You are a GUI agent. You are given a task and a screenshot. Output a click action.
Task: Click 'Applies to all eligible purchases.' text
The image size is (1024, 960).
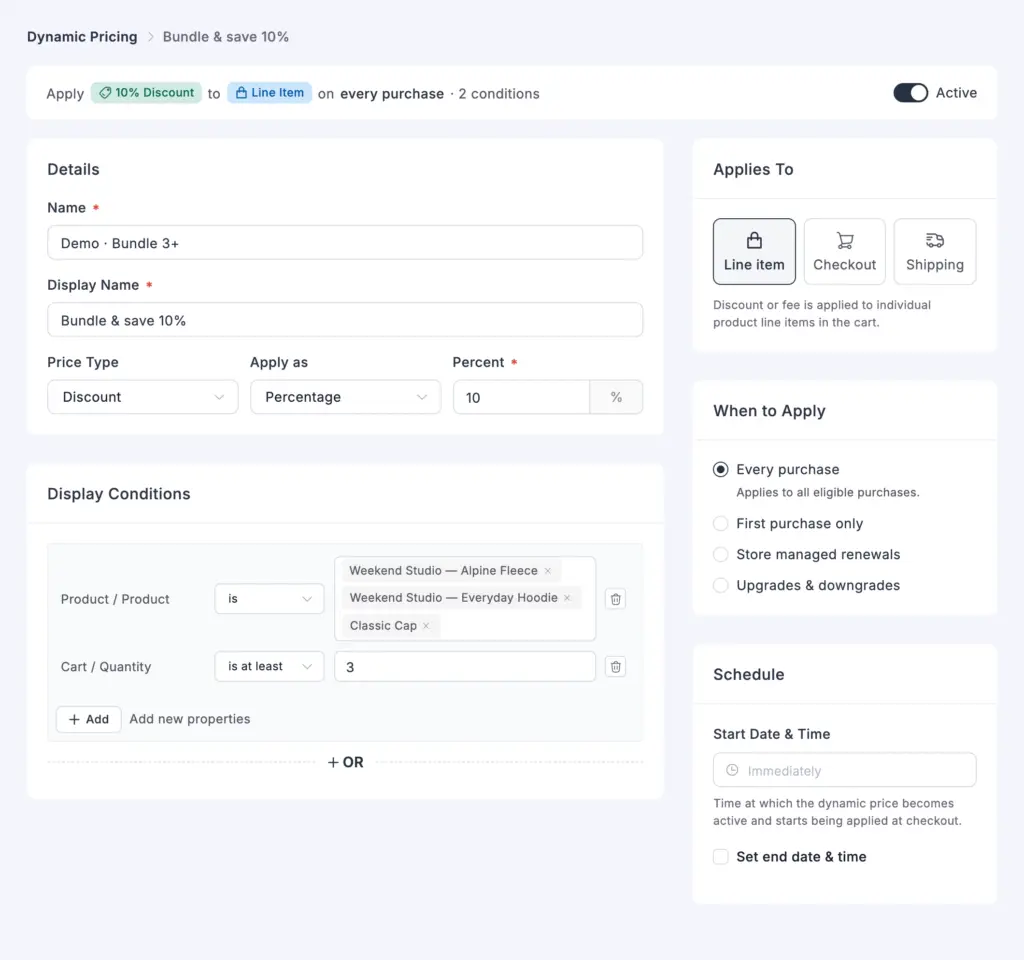click(x=827, y=492)
